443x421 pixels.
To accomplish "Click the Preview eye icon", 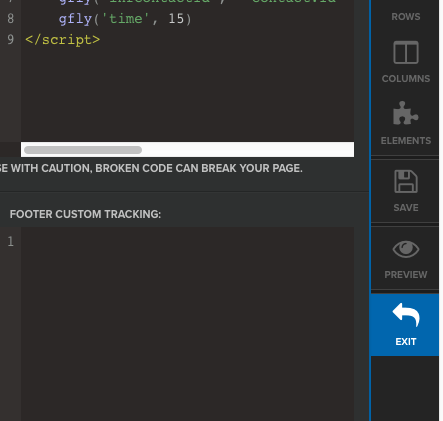I will (406, 249).
